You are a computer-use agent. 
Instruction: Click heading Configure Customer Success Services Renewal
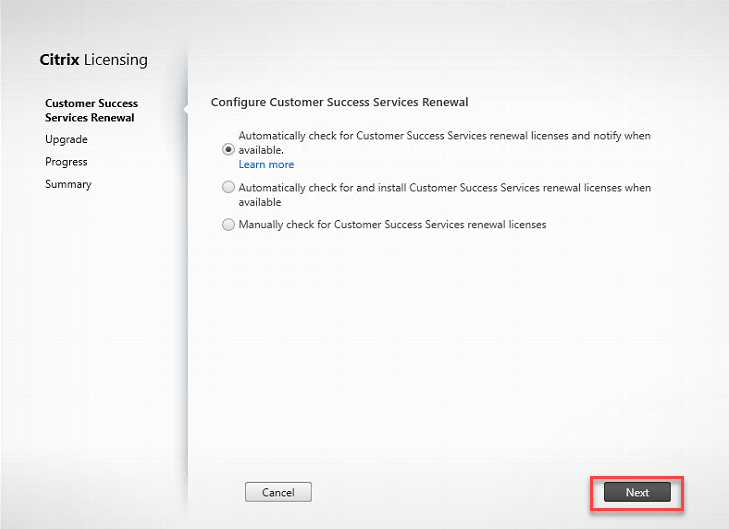pyautogui.click(x=339, y=102)
